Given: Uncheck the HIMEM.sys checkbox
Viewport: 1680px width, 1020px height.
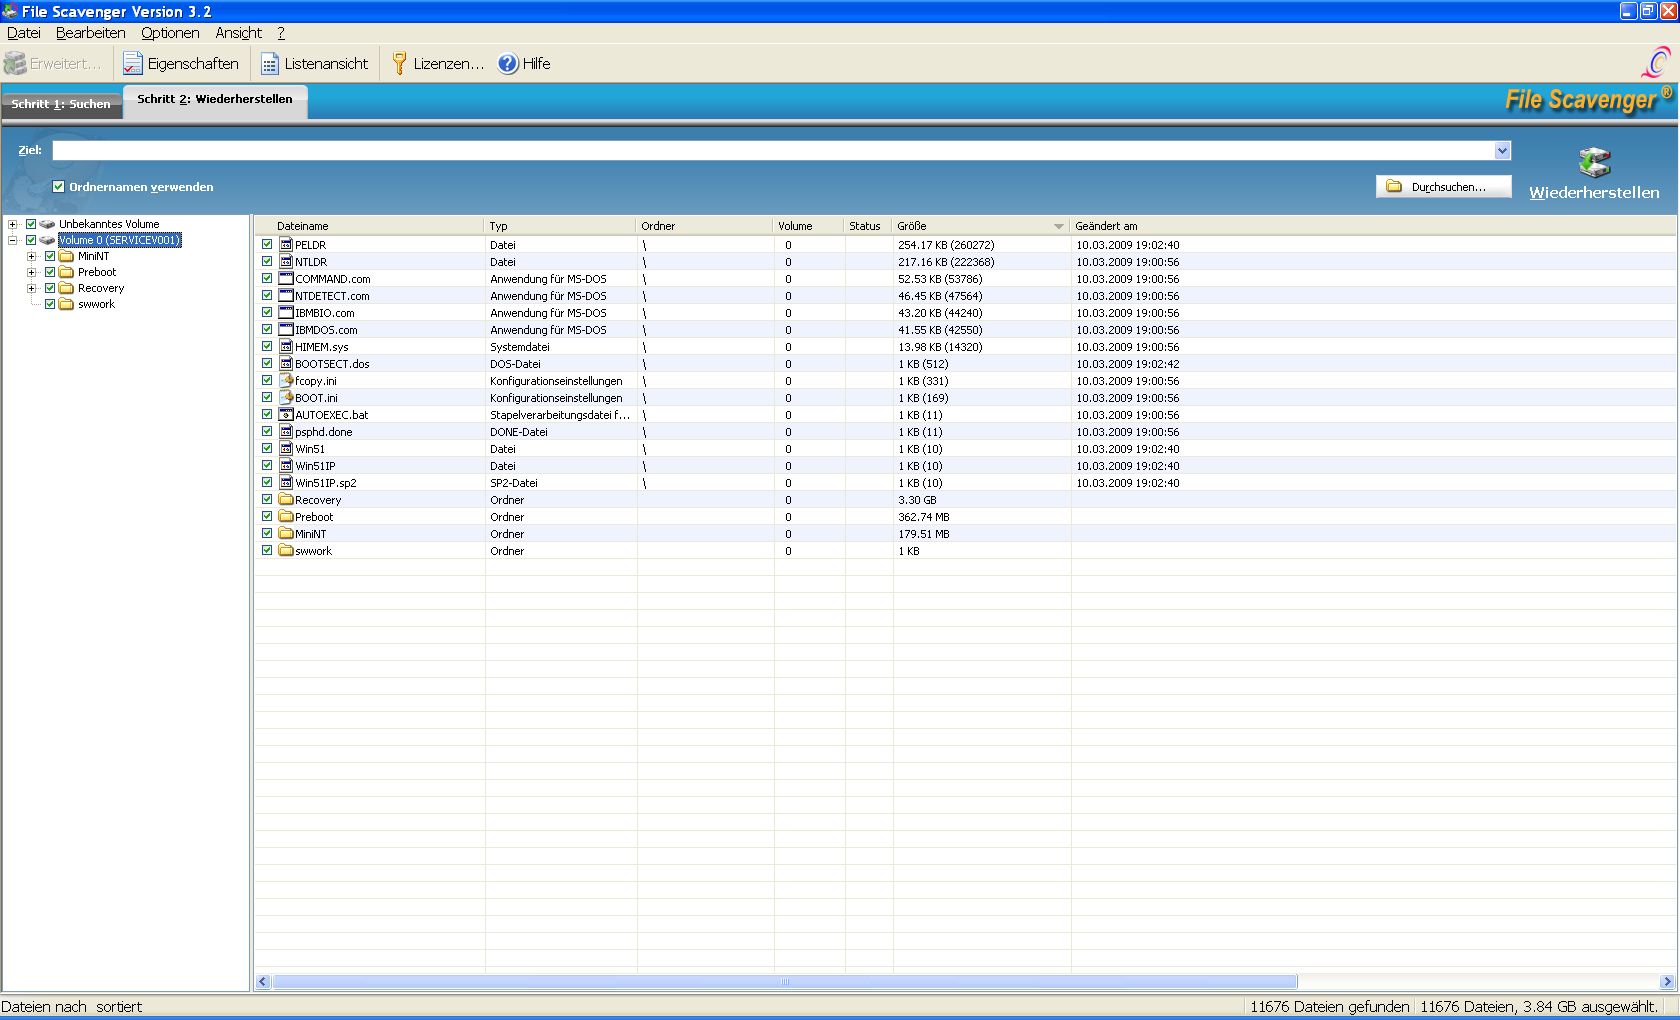Looking at the screenshot, I should tap(267, 347).
